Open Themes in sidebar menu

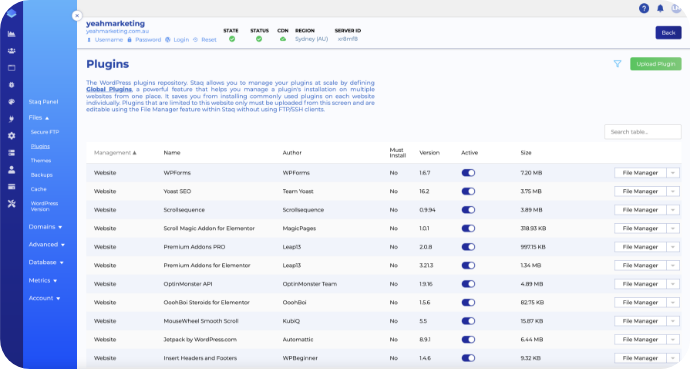point(40,161)
